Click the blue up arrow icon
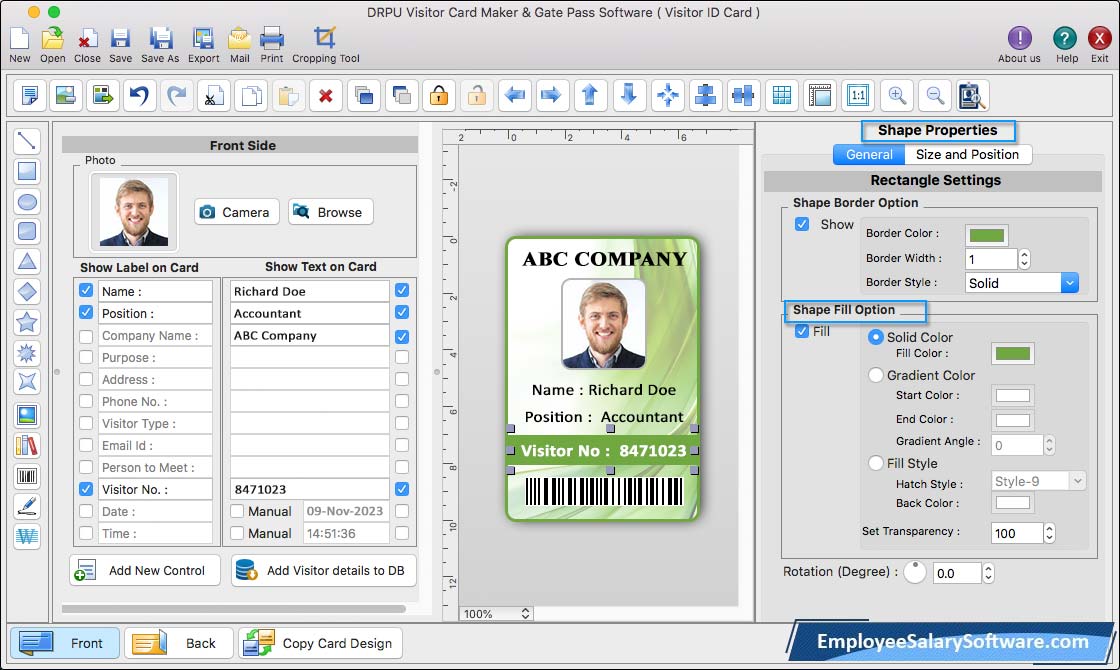 tap(590, 95)
